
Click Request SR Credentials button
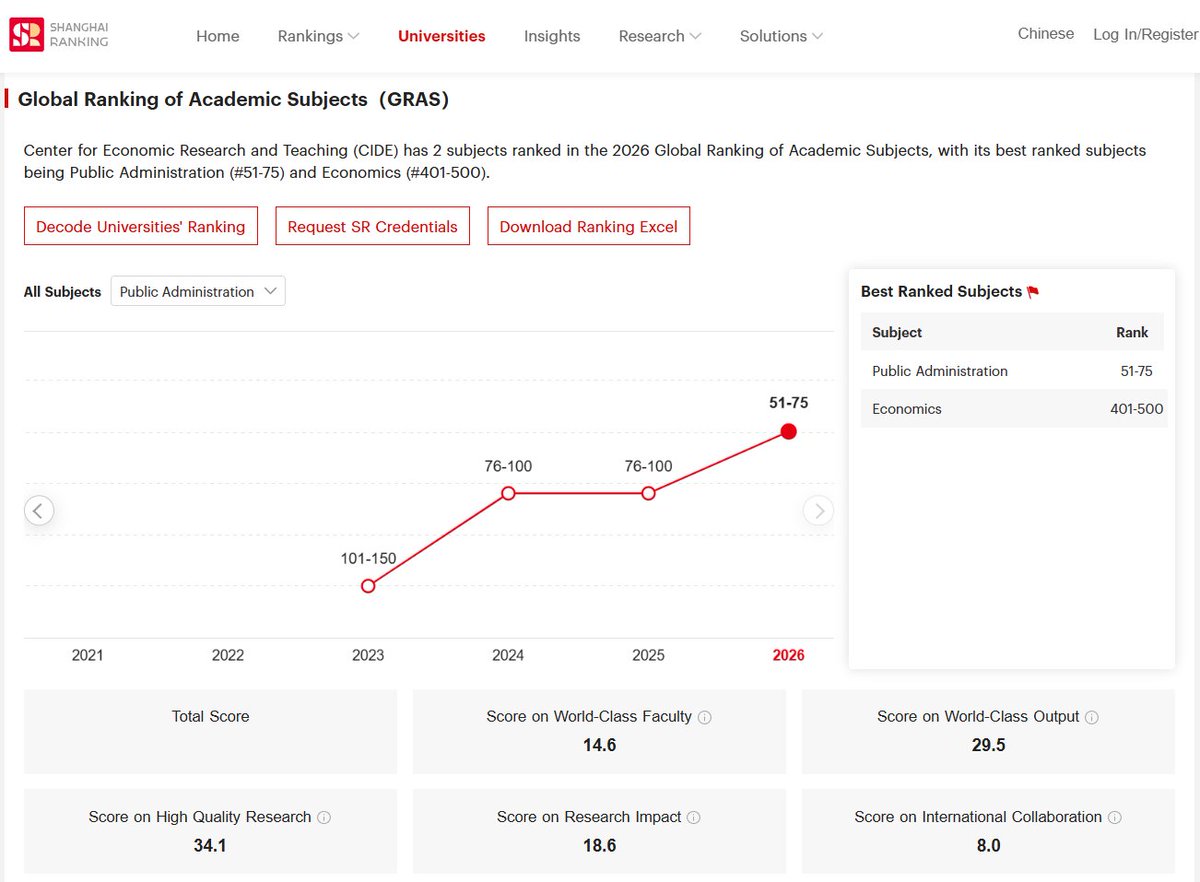click(x=372, y=226)
